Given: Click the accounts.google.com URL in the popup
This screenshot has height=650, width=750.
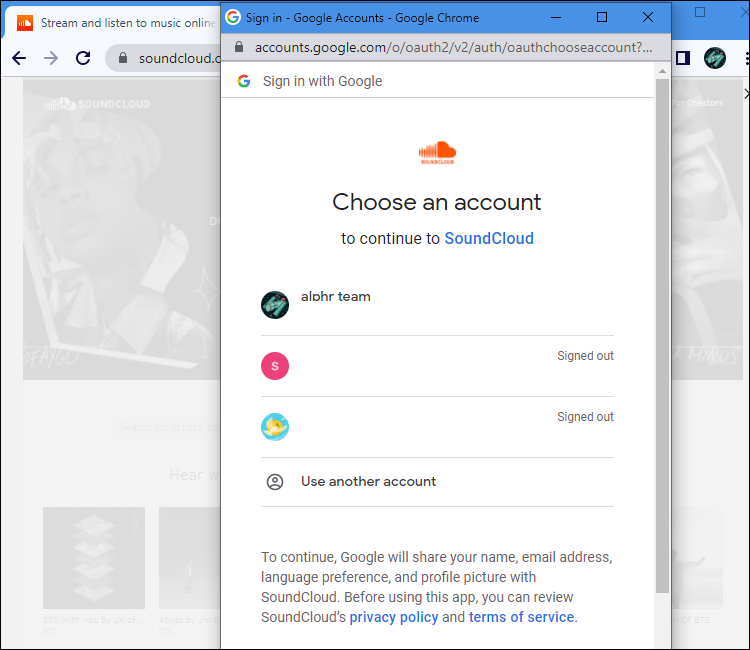Looking at the screenshot, I should [x=453, y=47].
